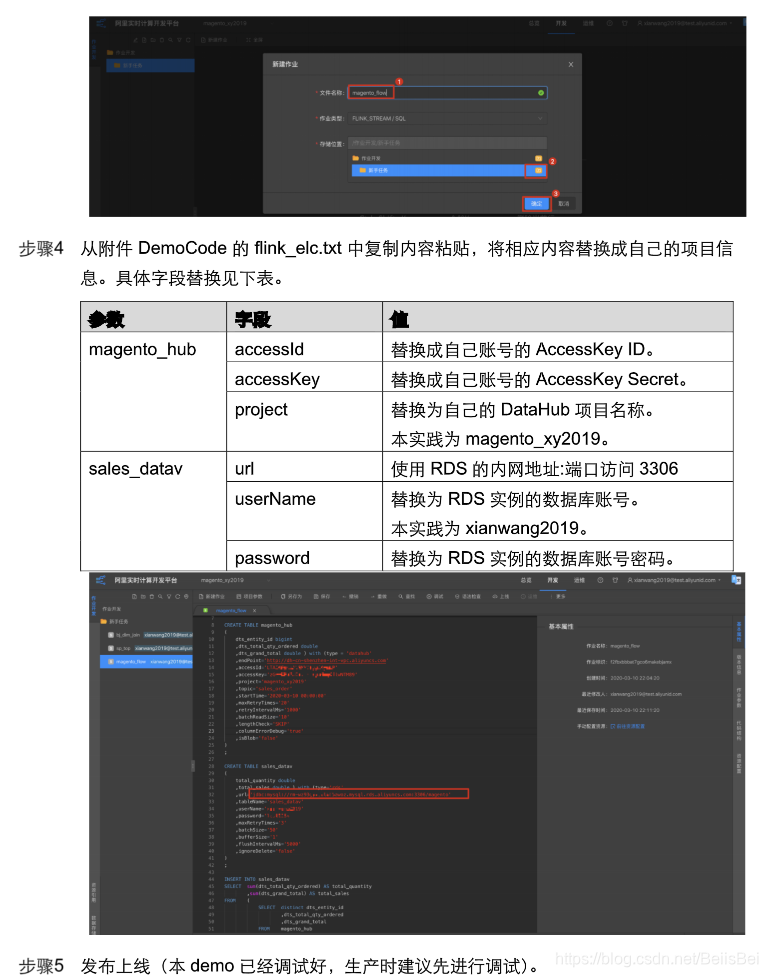Screen dimensions: 768x977
Task: Open the 基本属性 right sidebar tab
Action: click(739, 631)
